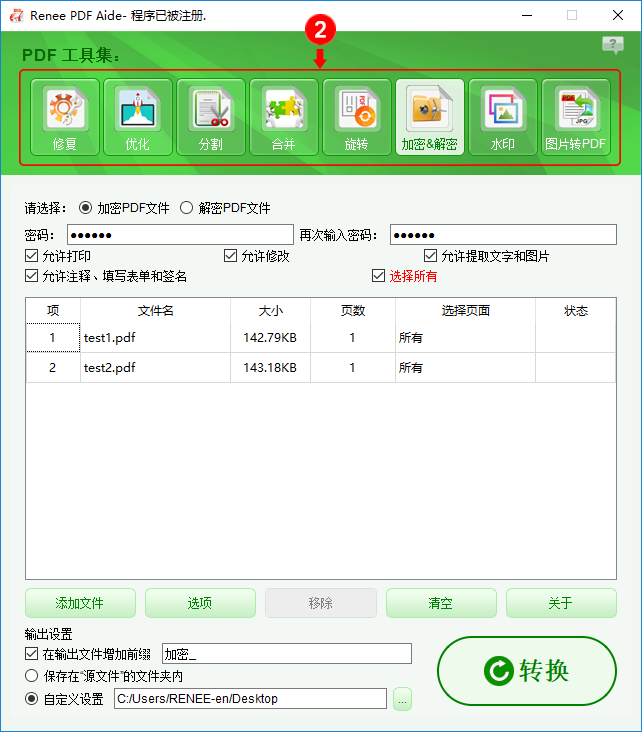
Task: Click the 143.18KB size cell
Action: 270,367
